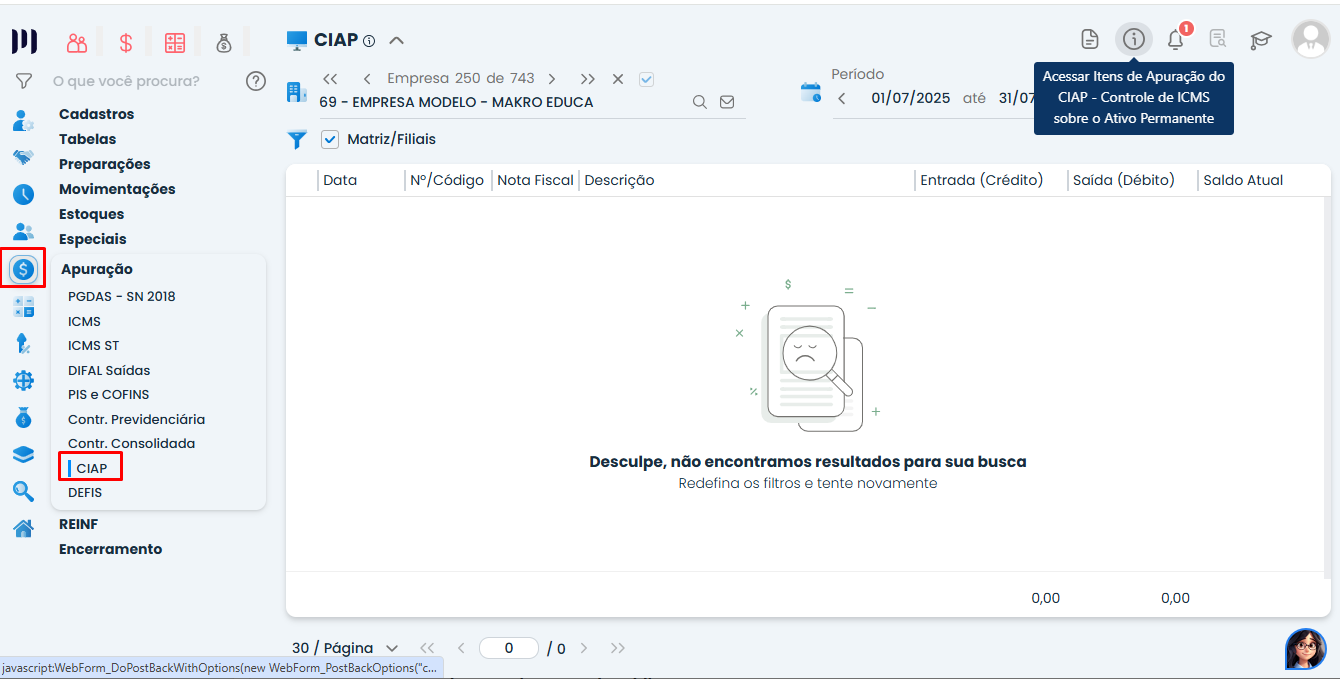Click the previous period arrow

pos(842,98)
